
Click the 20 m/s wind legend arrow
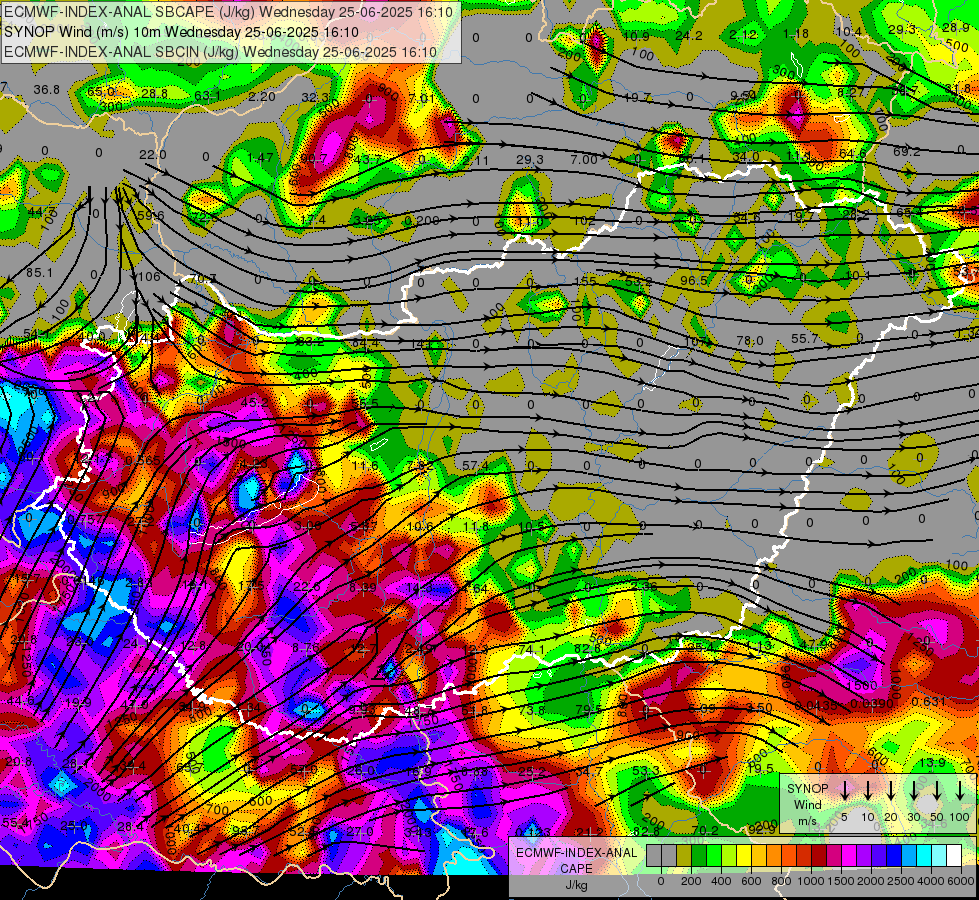891,791
